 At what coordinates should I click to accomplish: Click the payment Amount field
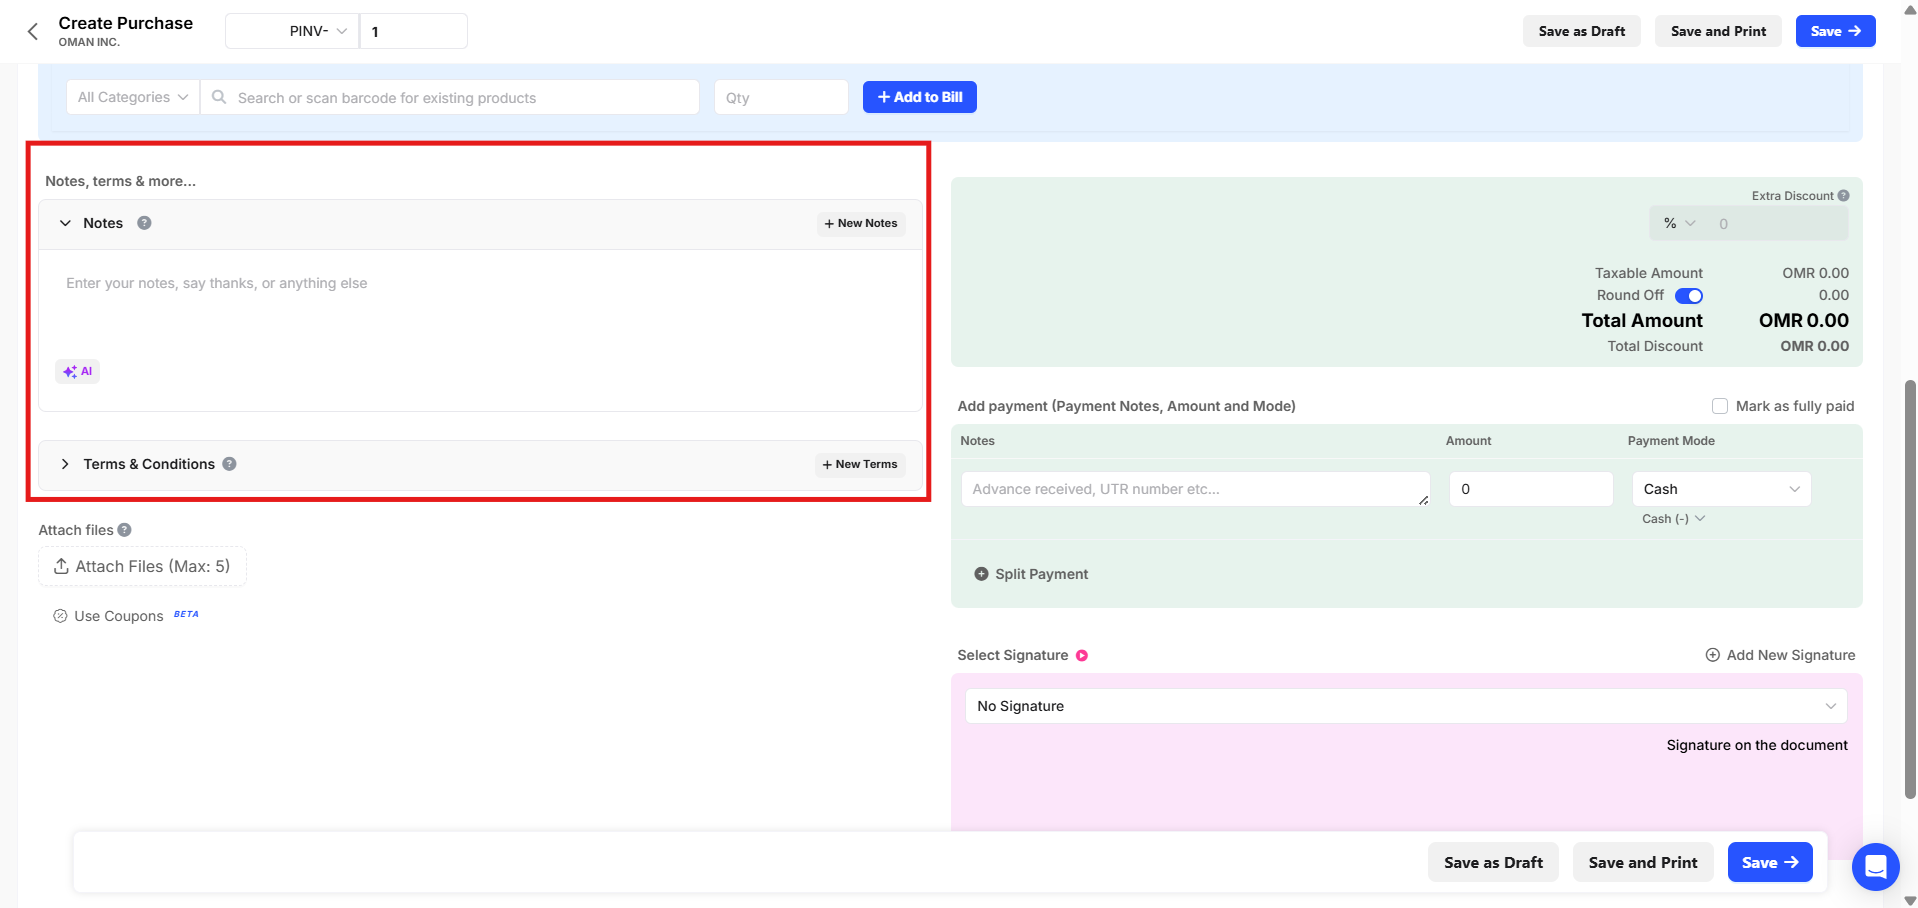click(x=1531, y=489)
